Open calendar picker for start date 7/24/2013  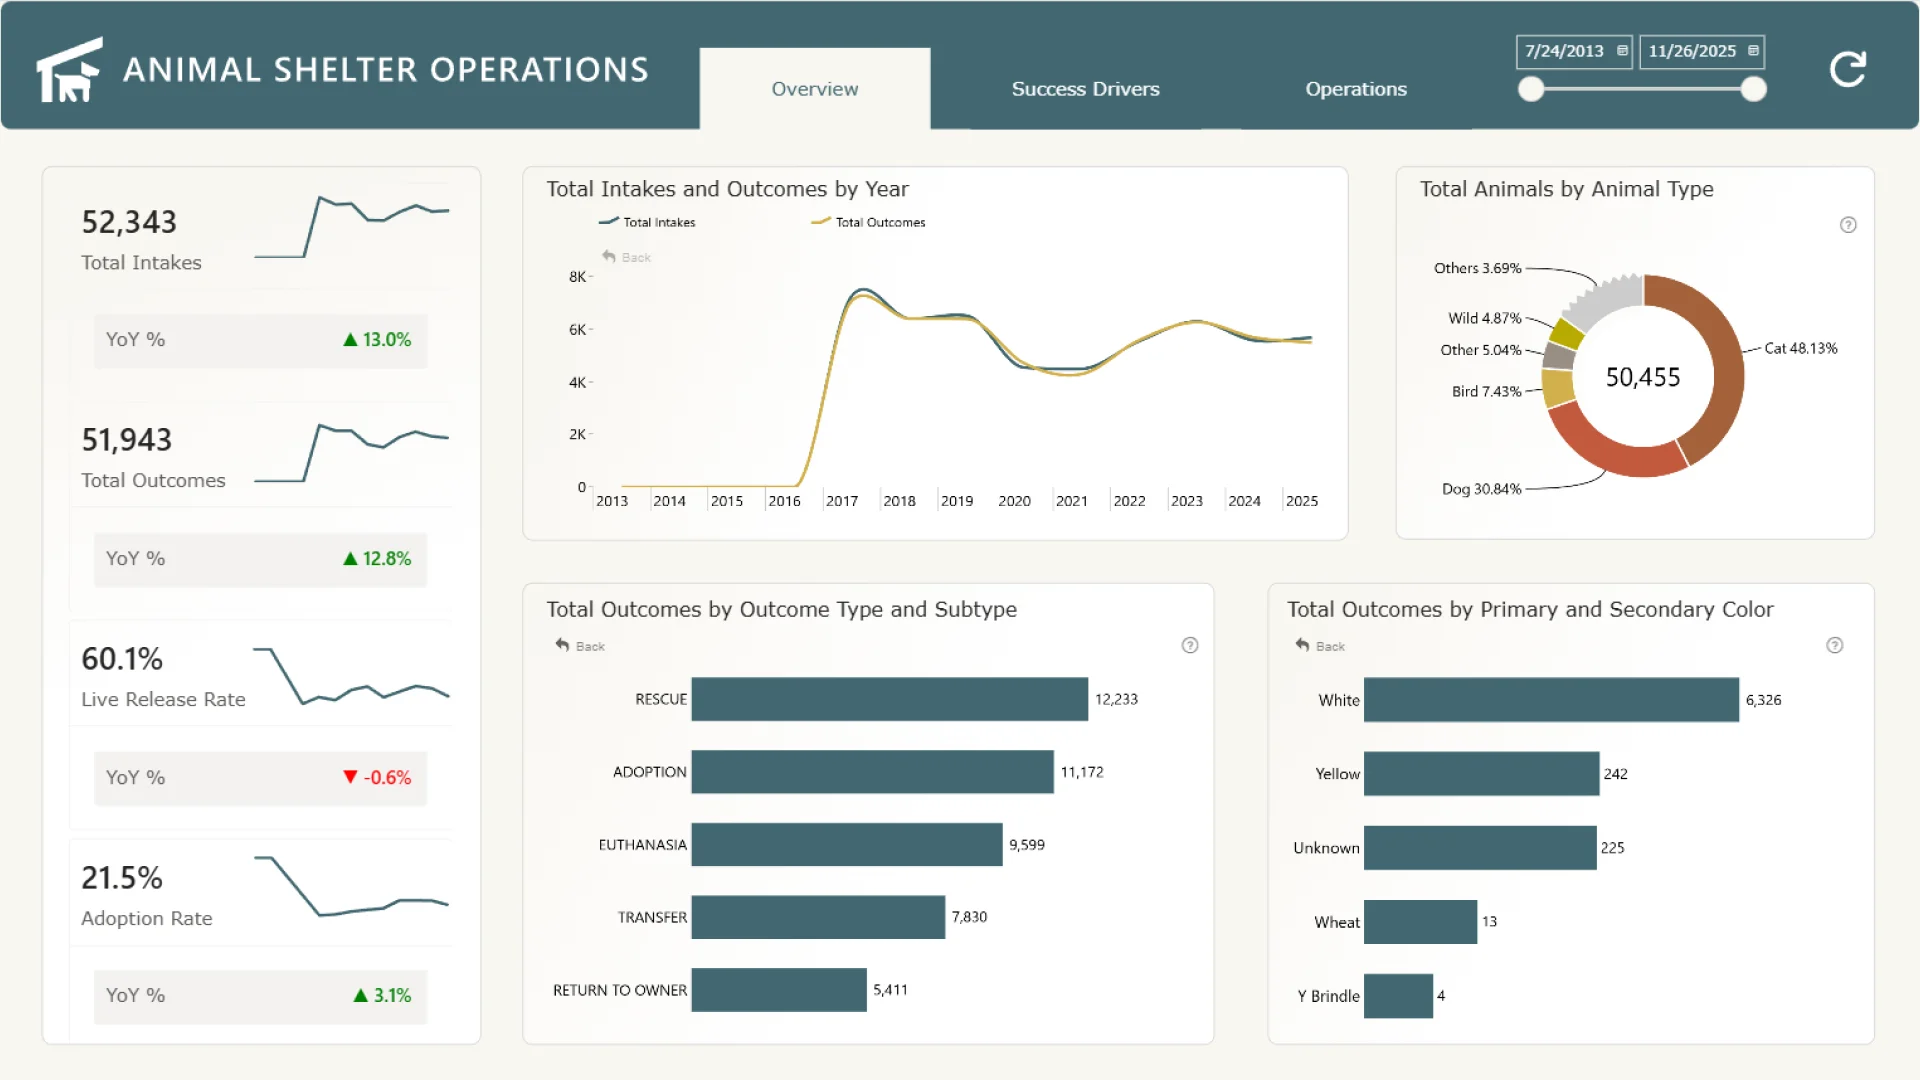tap(1622, 51)
